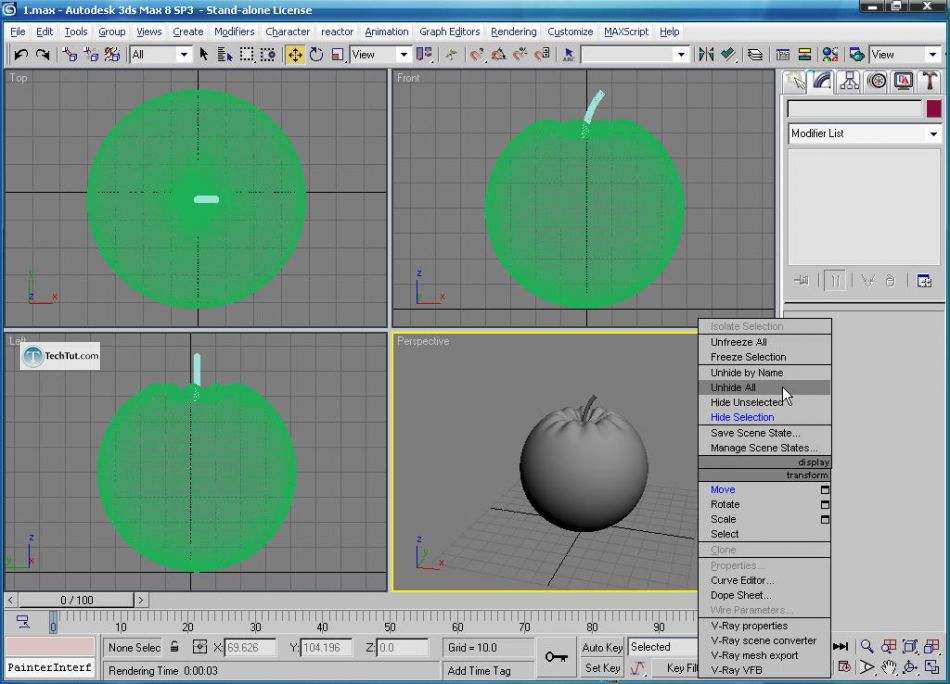Click the Set Key button

click(x=602, y=668)
